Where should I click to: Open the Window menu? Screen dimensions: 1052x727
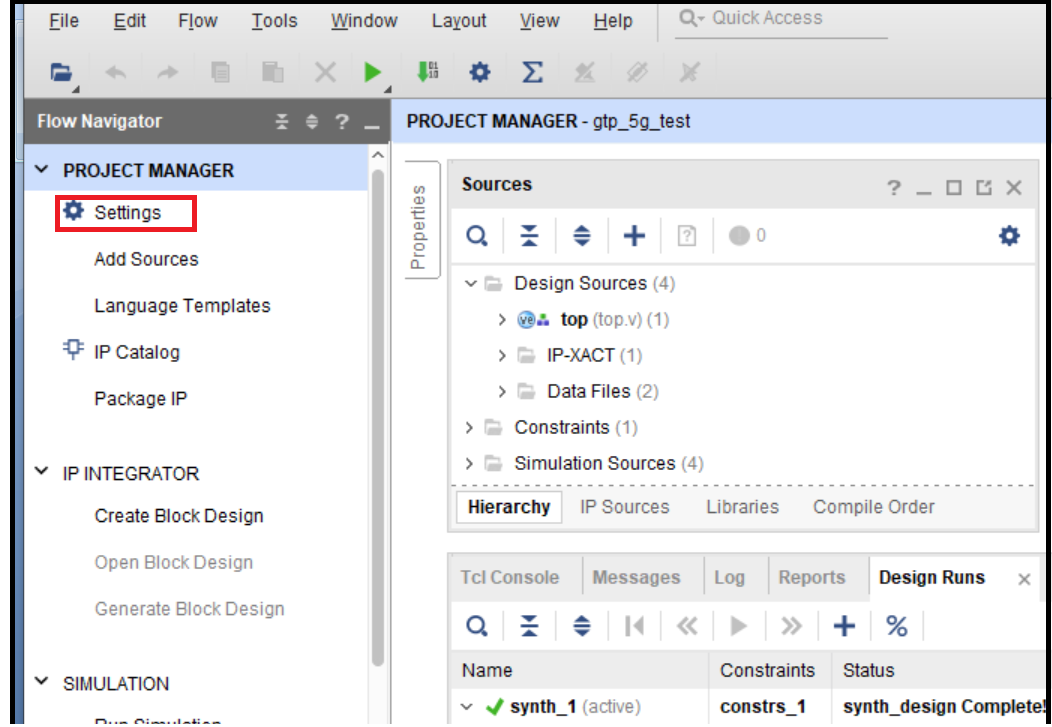click(x=364, y=21)
